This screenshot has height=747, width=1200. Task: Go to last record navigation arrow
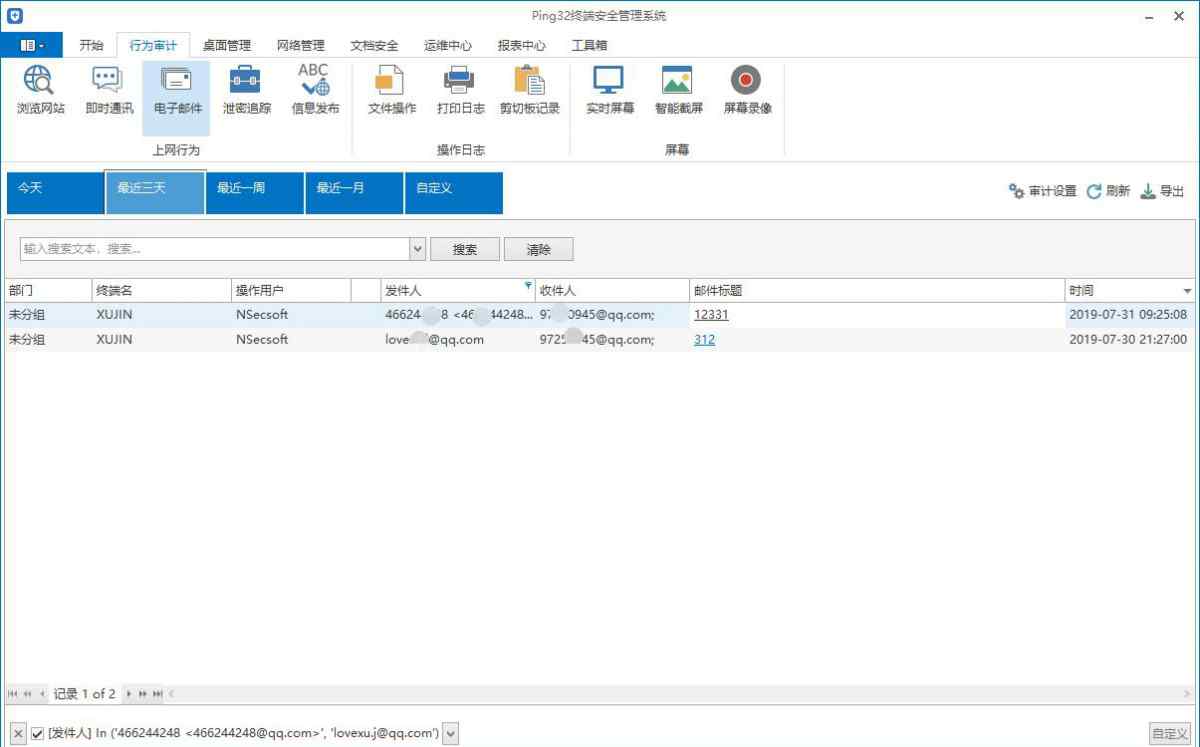[157, 694]
